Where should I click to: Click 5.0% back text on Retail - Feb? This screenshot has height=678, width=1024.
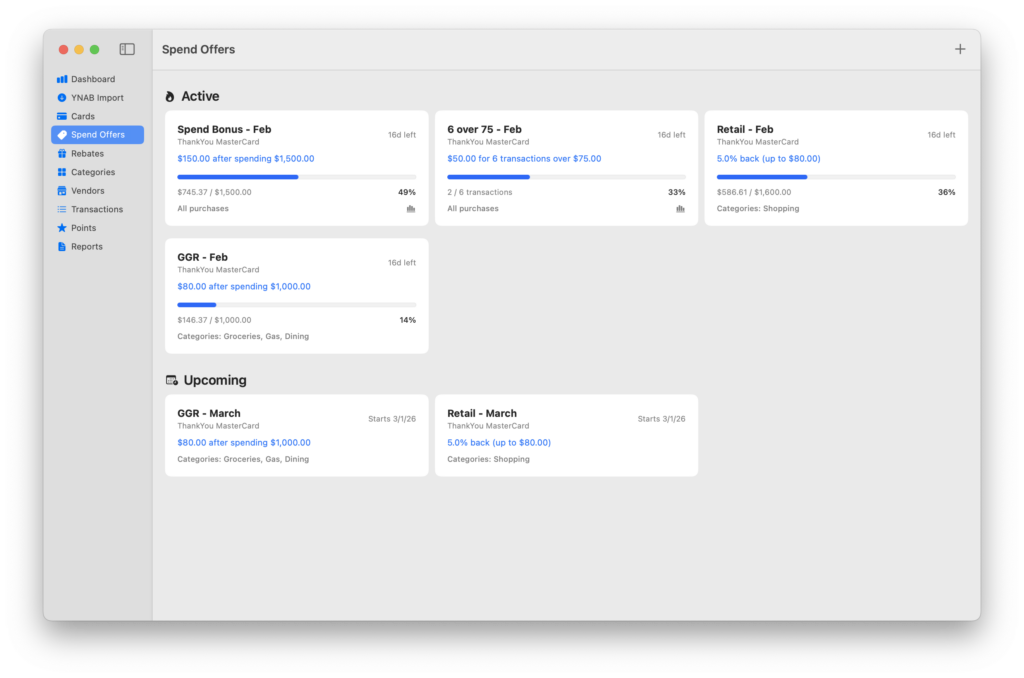click(x=768, y=158)
